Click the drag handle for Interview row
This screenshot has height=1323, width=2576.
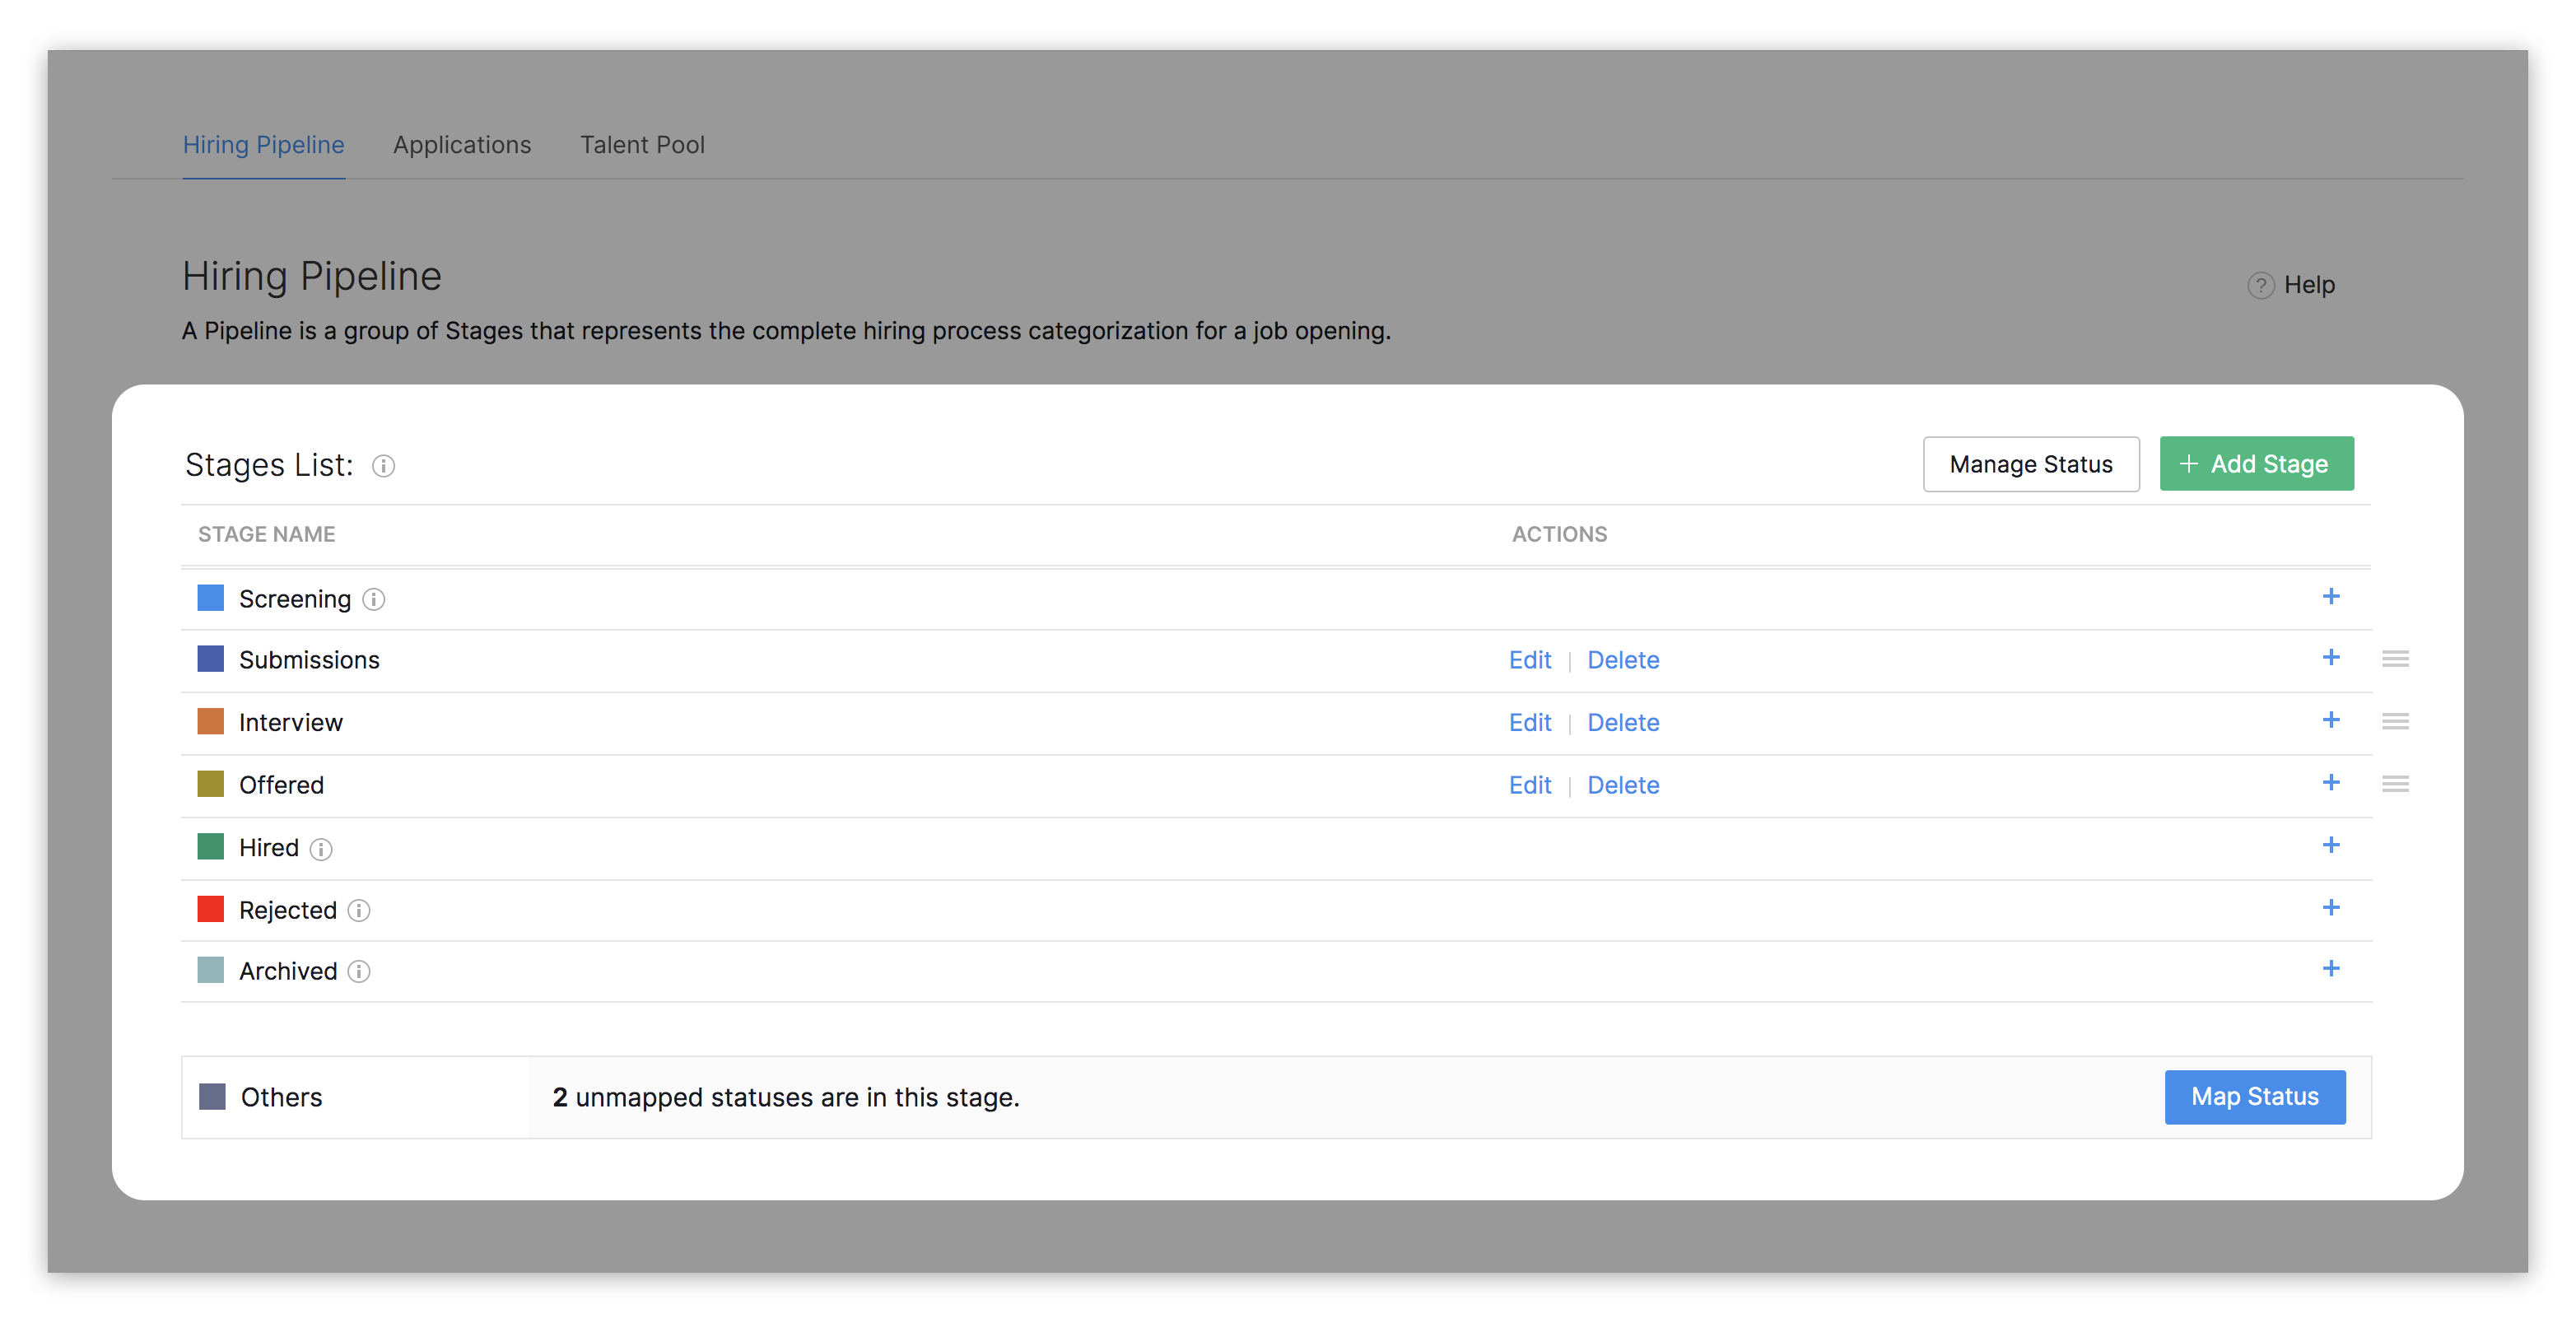pos(2395,721)
